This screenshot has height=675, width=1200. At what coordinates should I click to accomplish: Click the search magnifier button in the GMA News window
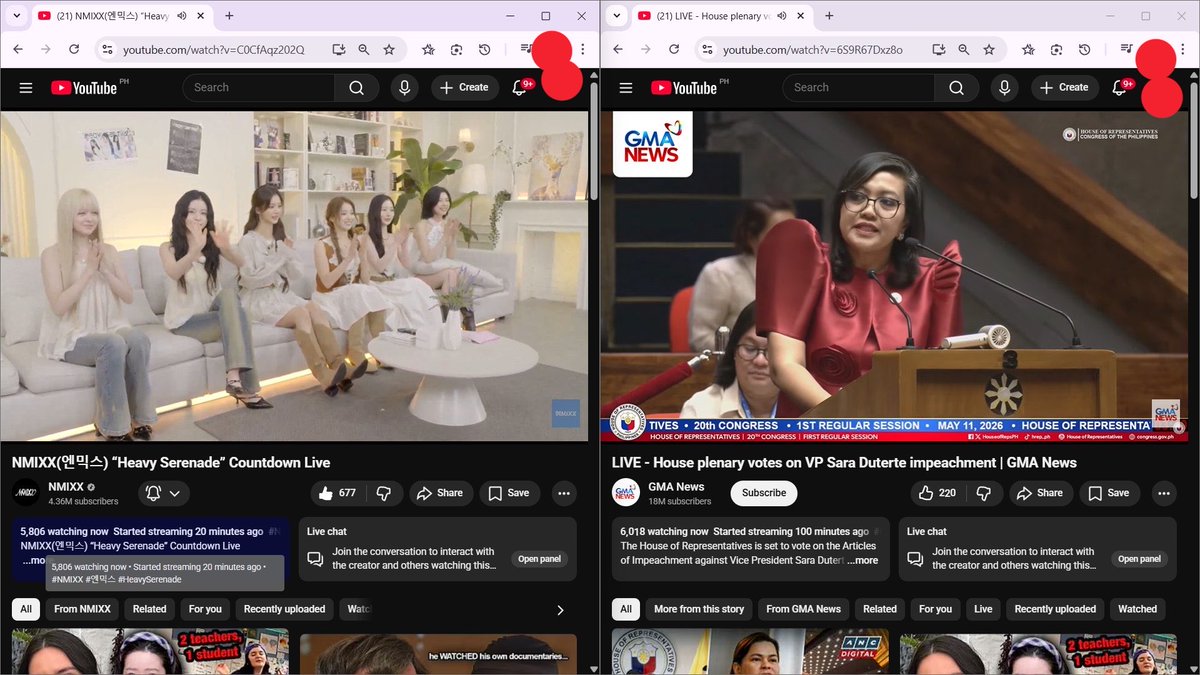(x=957, y=88)
